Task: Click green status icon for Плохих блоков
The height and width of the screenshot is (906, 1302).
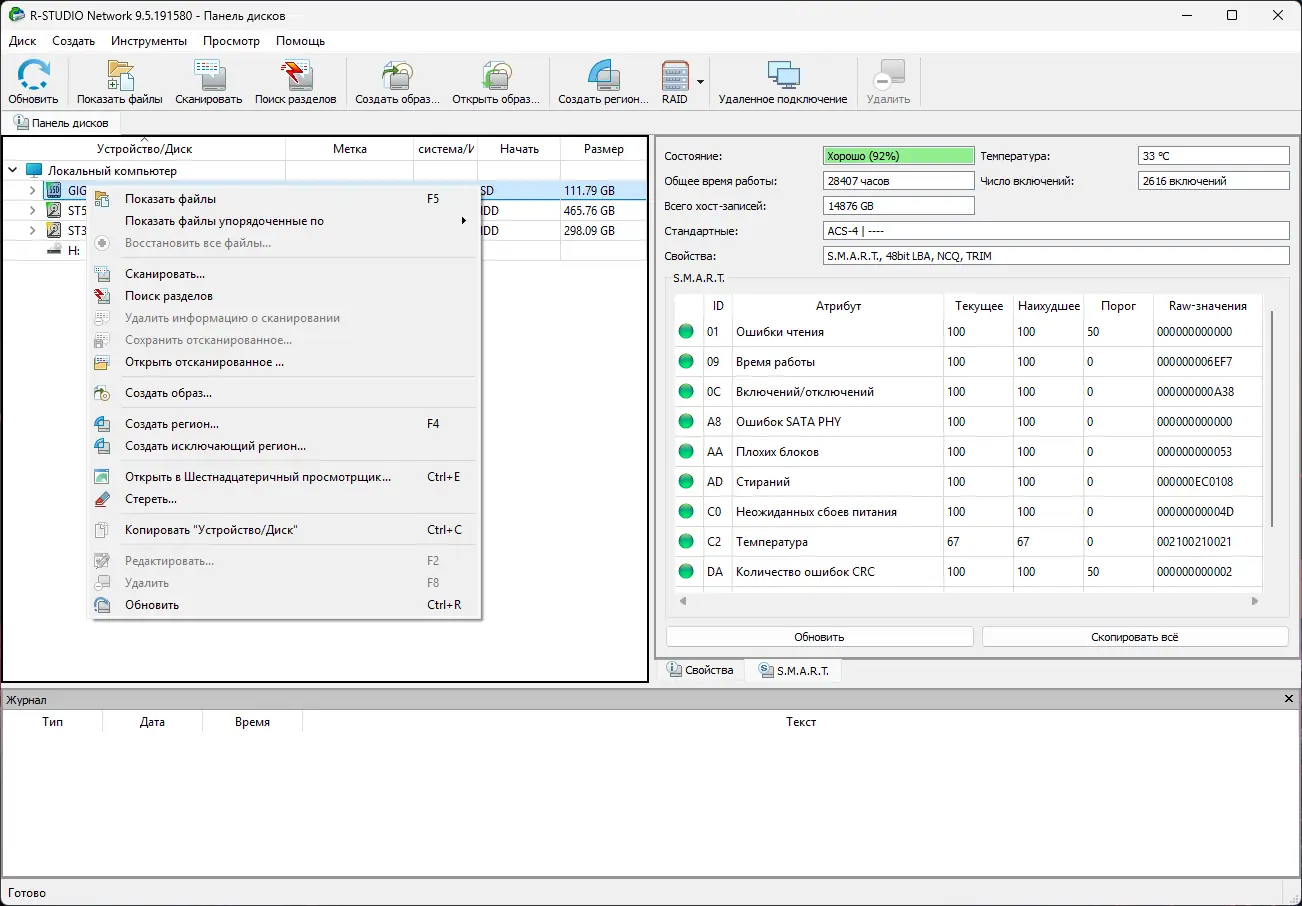Action: [x=686, y=452]
